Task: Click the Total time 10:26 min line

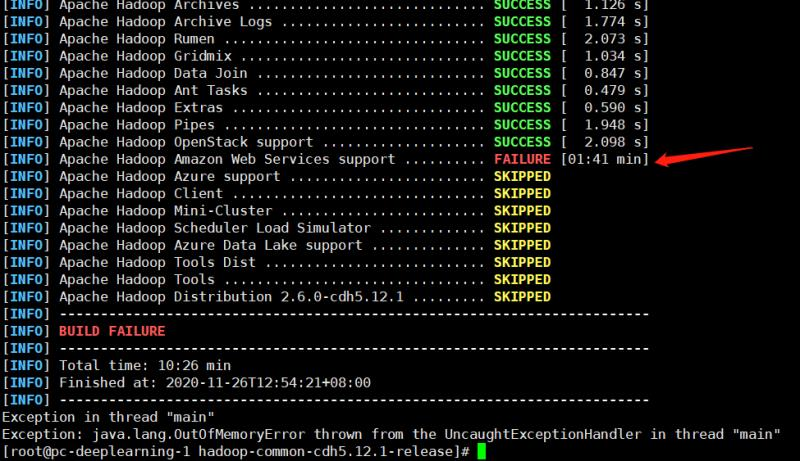Action: [x=145, y=366]
